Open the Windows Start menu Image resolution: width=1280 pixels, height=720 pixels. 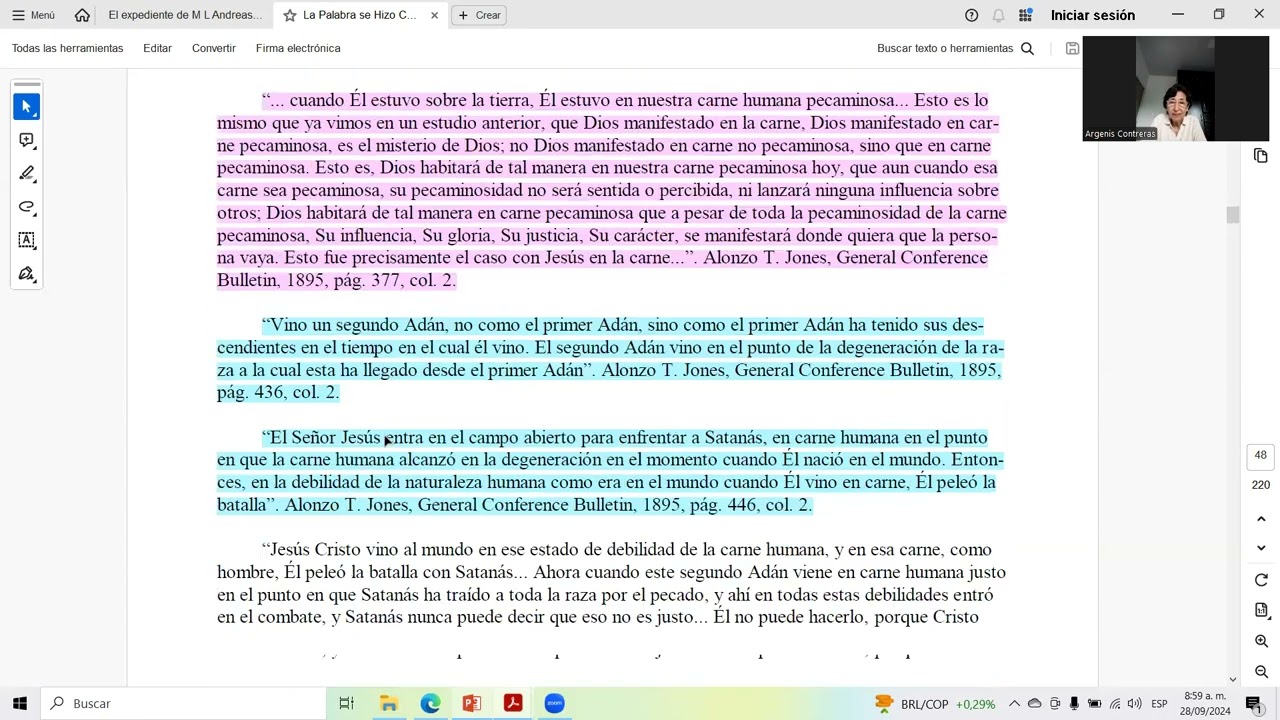(19, 703)
